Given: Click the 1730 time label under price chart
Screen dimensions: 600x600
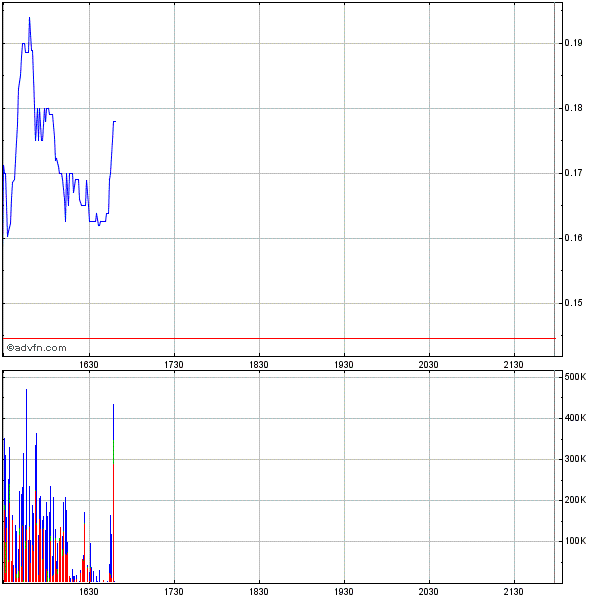Looking at the screenshot, I should [174, 365].
